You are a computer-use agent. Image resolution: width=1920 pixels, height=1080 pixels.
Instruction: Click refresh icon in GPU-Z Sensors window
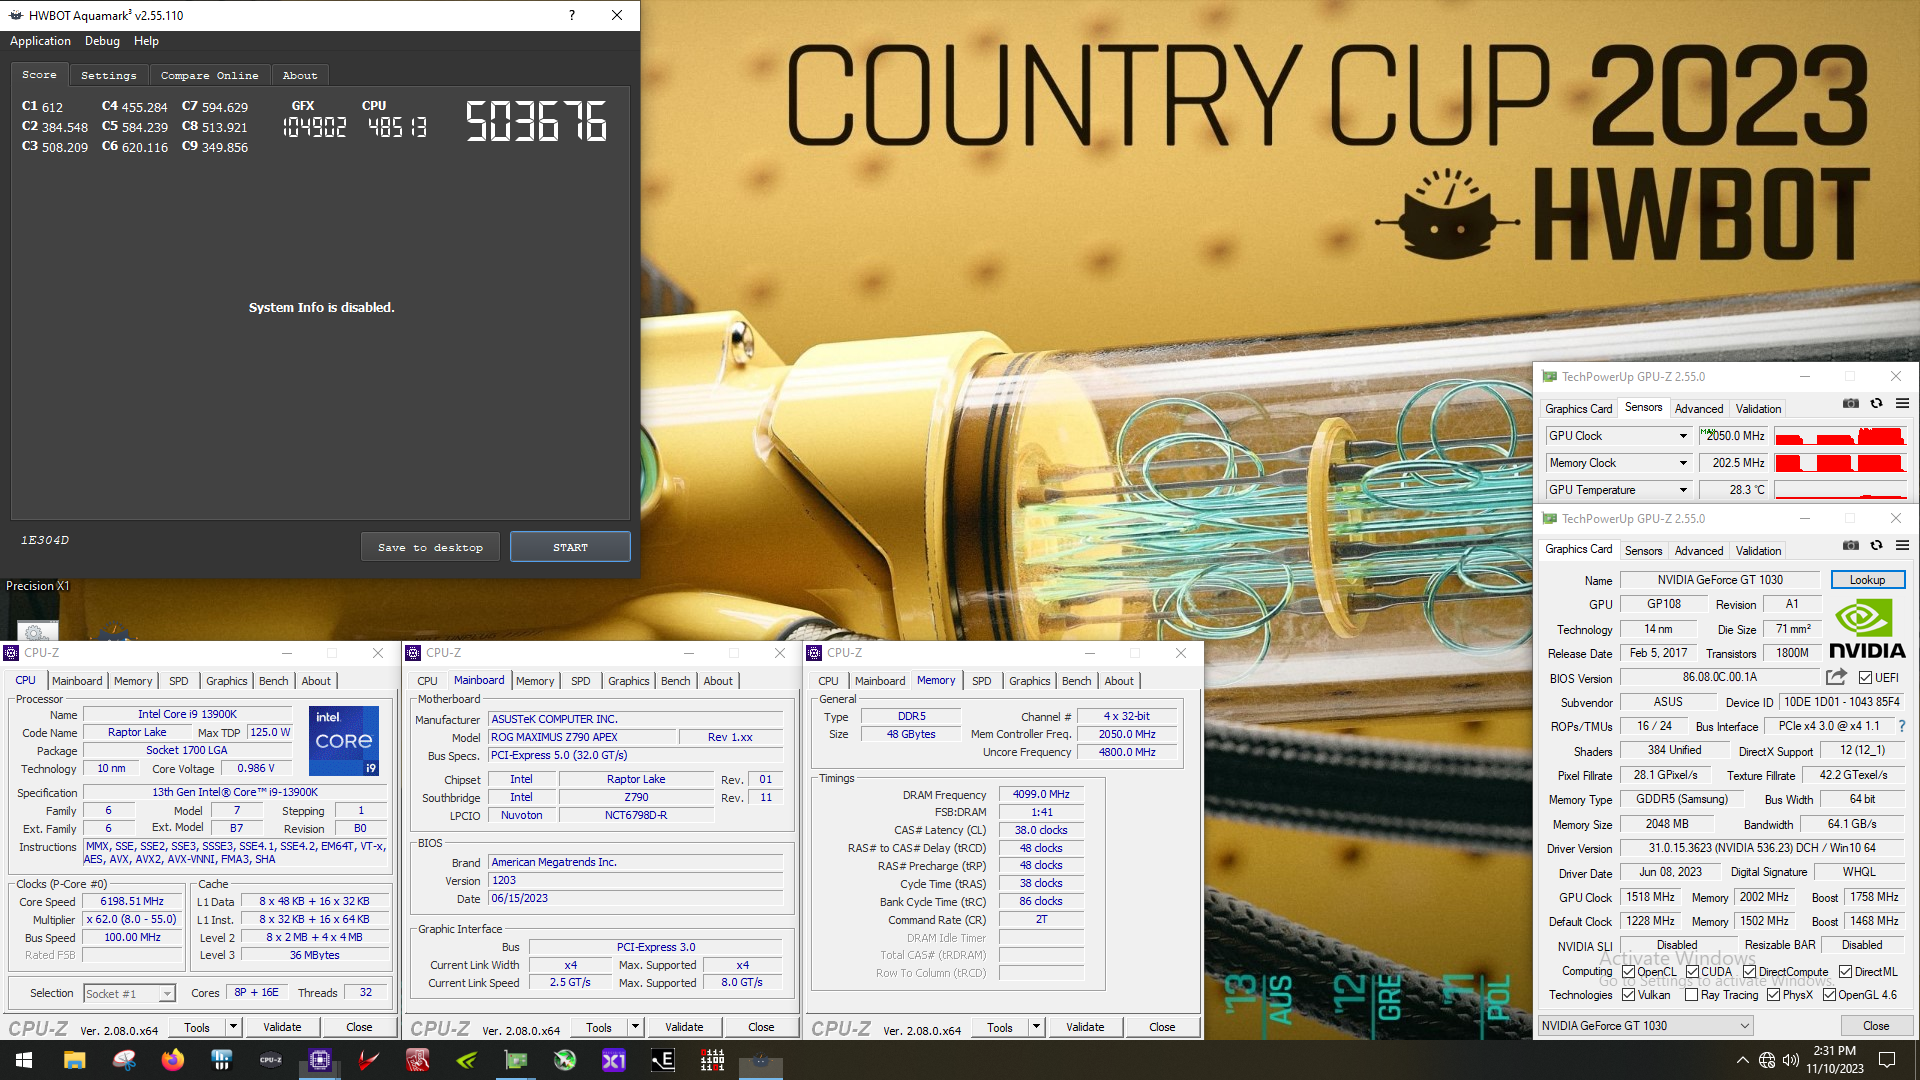pos(1877,404)
